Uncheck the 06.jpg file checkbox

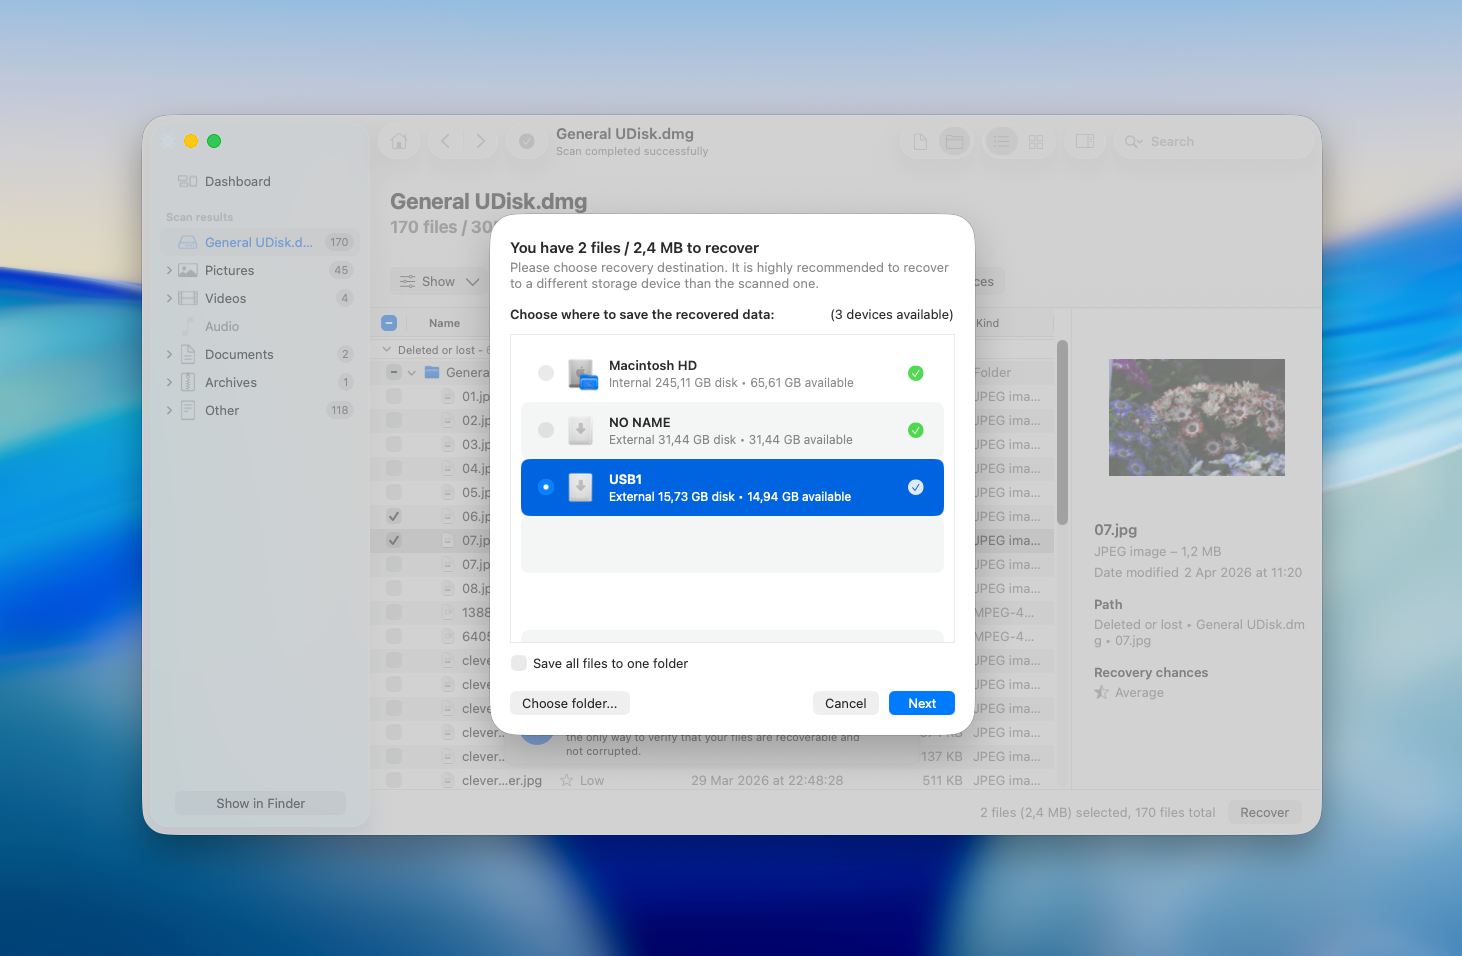tap(394, 516)
